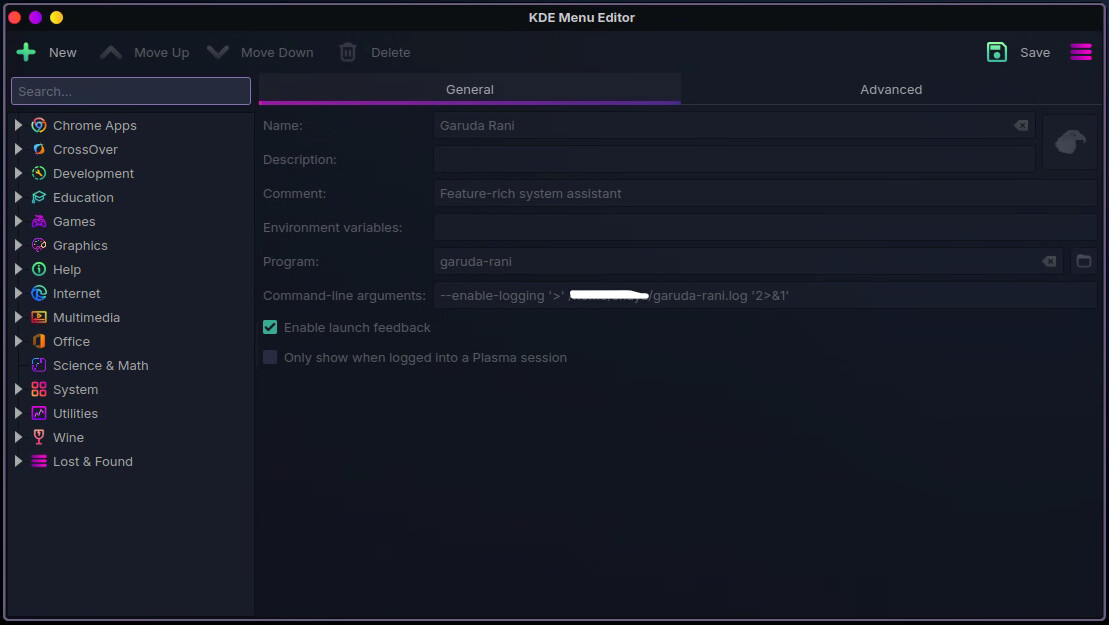Expand the Office tree node
The image size is (1109, 625).
point(18,342)
